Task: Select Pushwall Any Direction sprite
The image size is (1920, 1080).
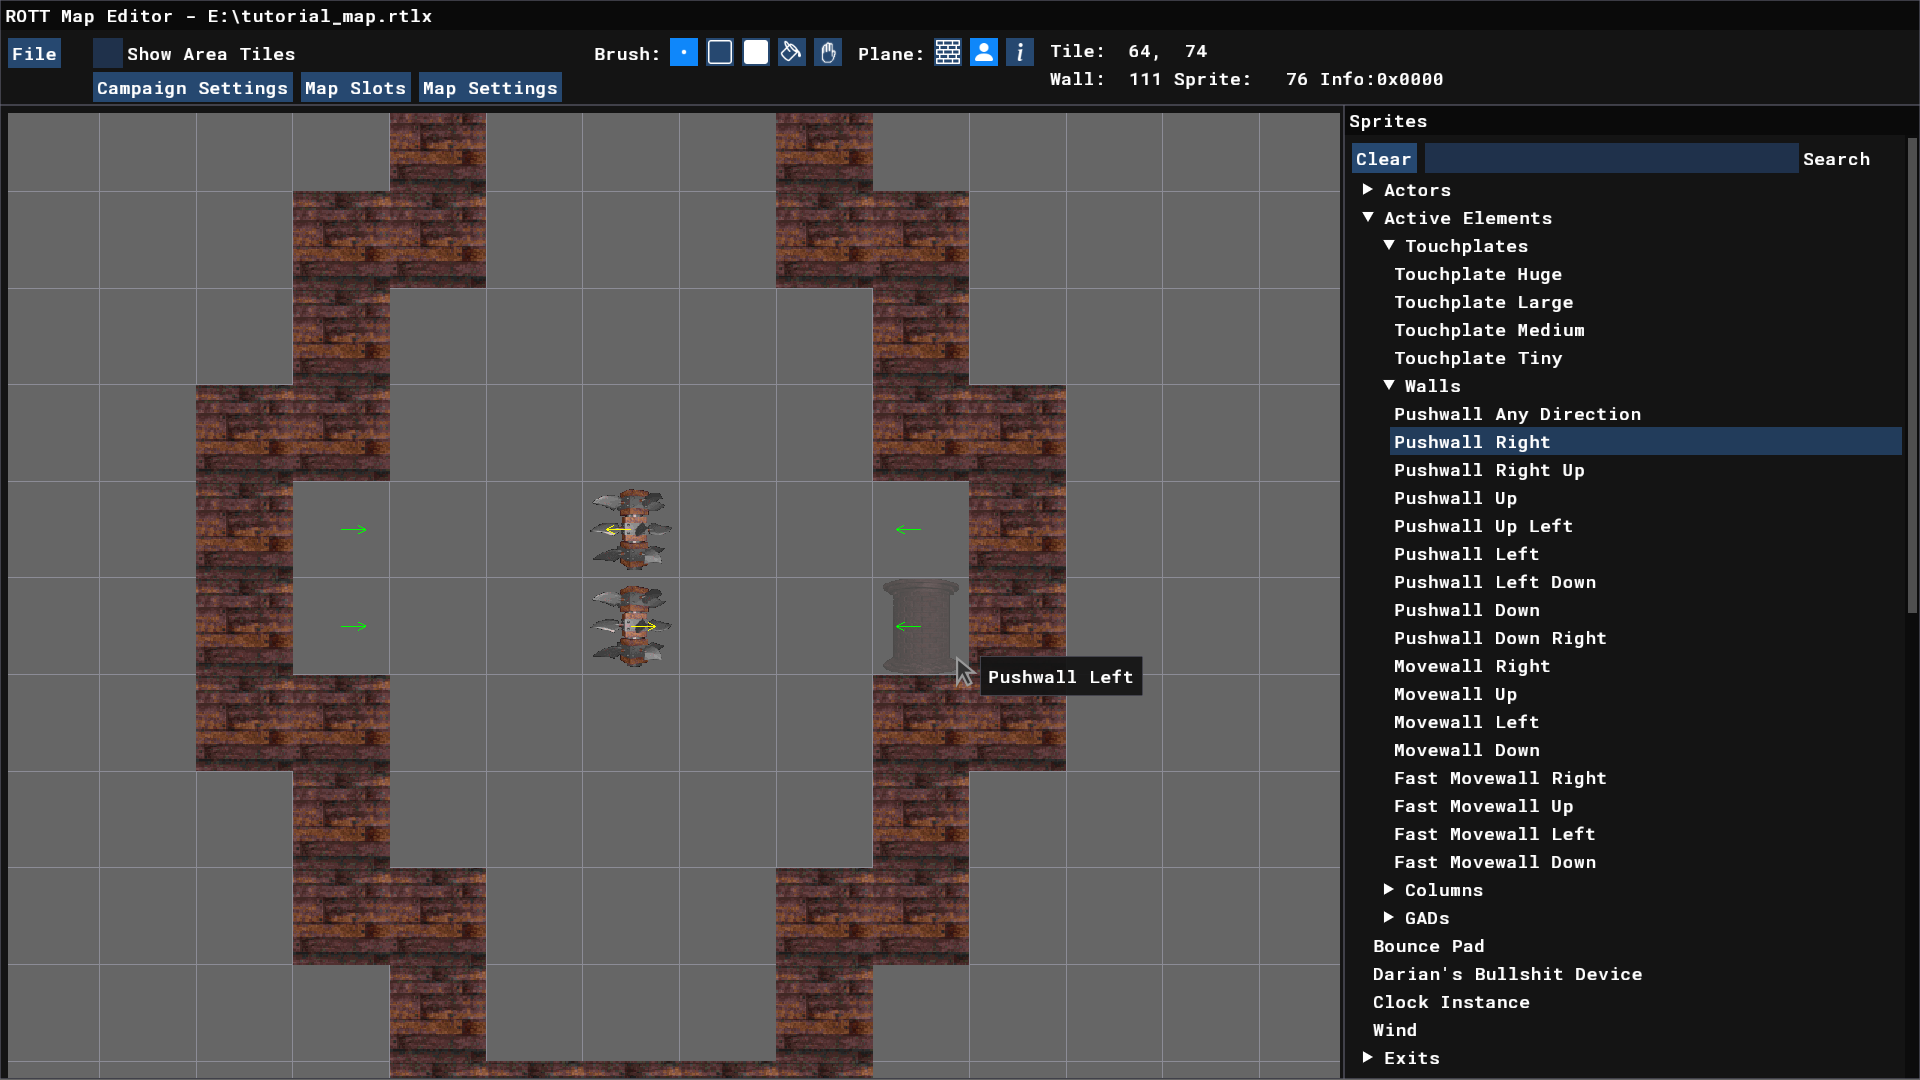Action: click(1517, 414)
